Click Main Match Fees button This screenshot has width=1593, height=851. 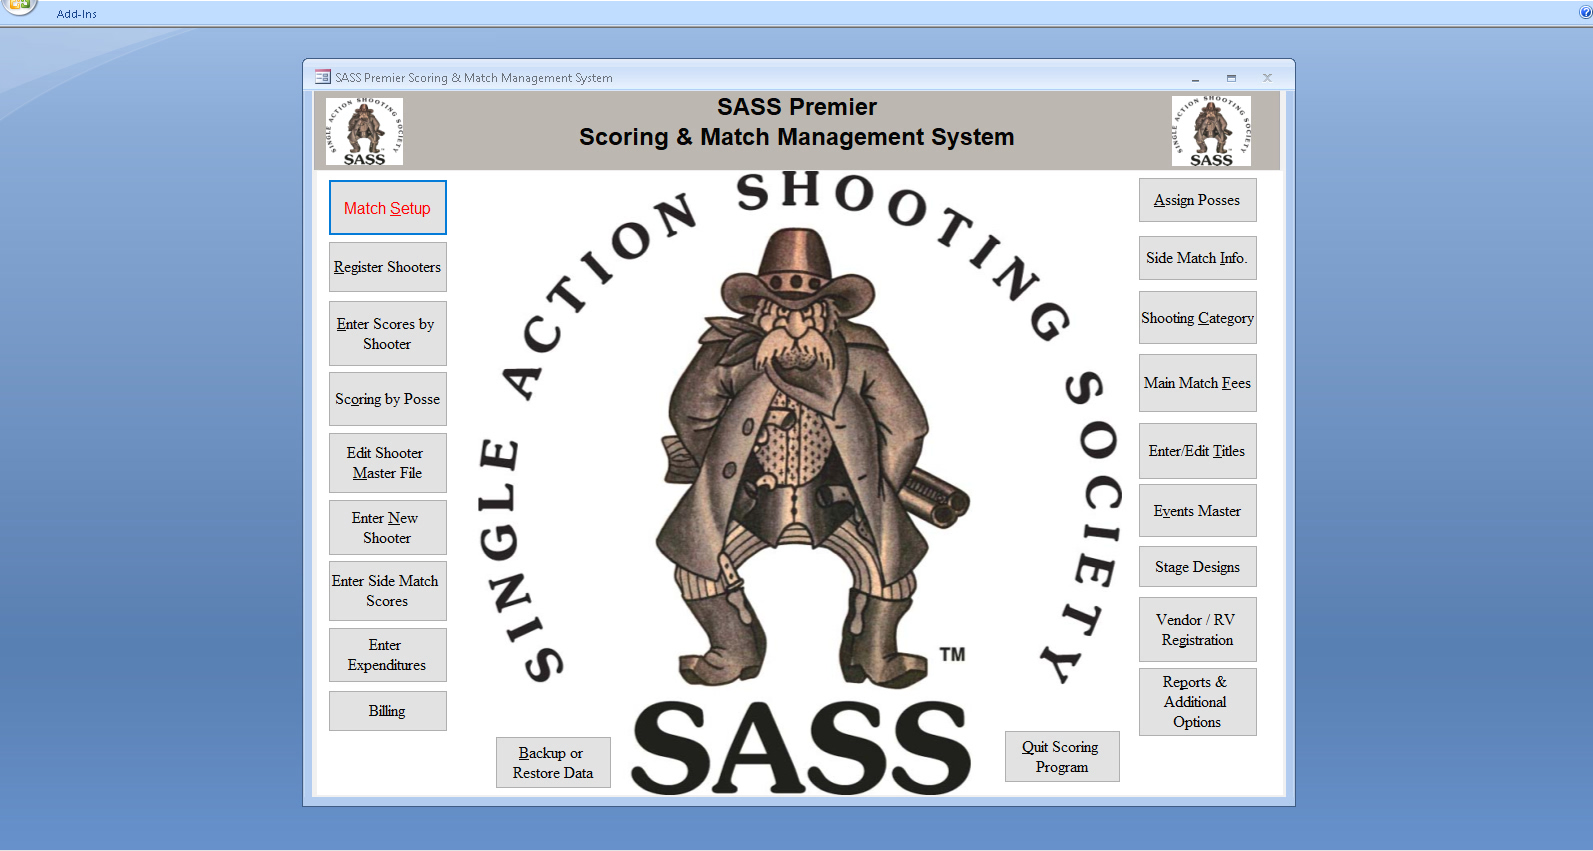[x=1197, y=383]
